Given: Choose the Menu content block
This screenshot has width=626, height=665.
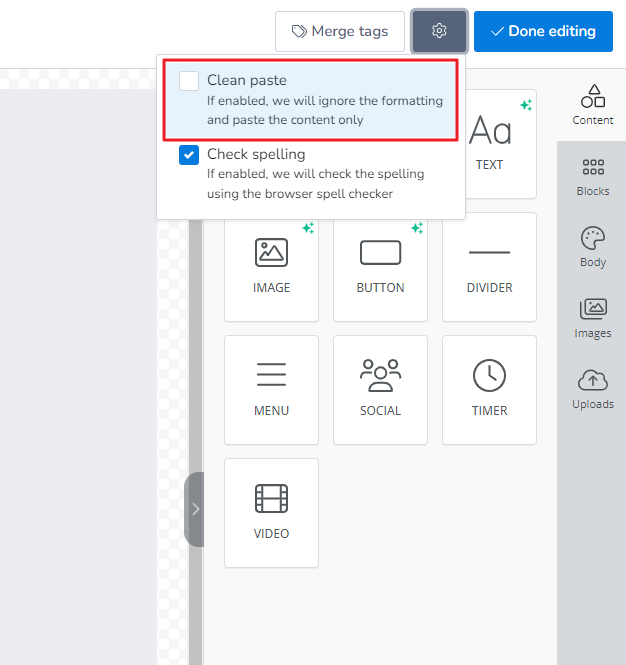Looking at the screenshot, I should pos(271,389).
